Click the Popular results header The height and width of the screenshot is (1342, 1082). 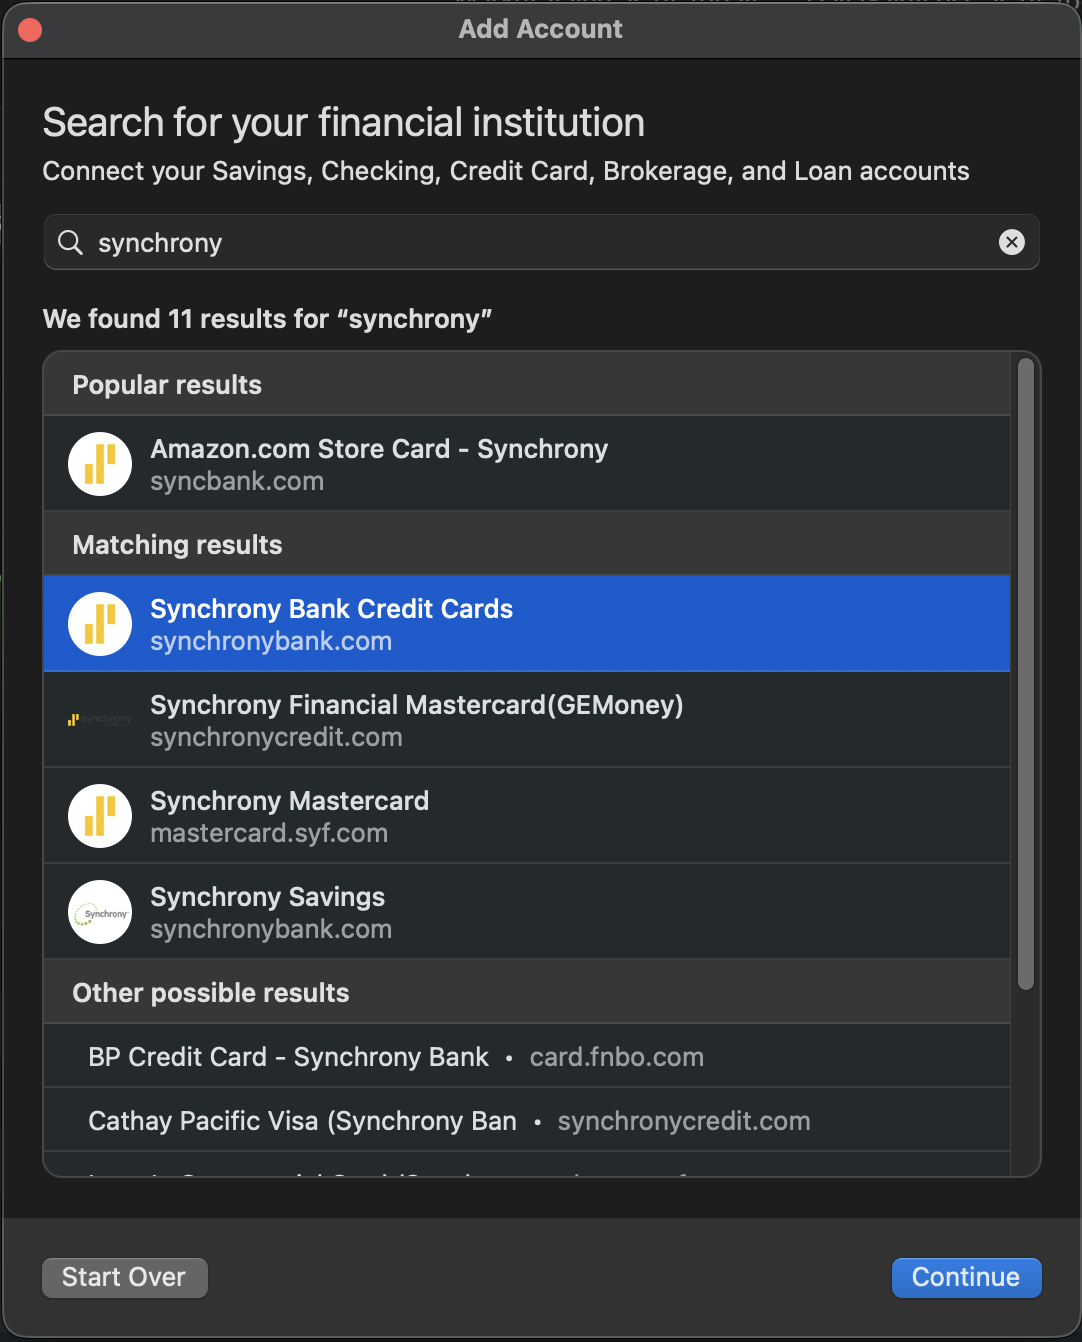[x=527, y=384]
